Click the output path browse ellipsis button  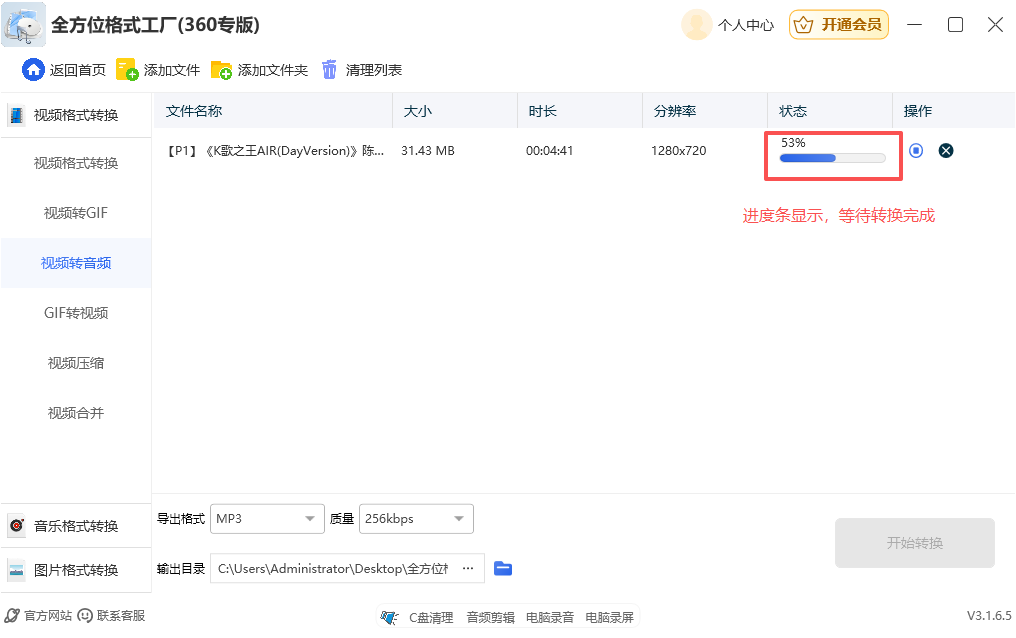tap(467, 568)
